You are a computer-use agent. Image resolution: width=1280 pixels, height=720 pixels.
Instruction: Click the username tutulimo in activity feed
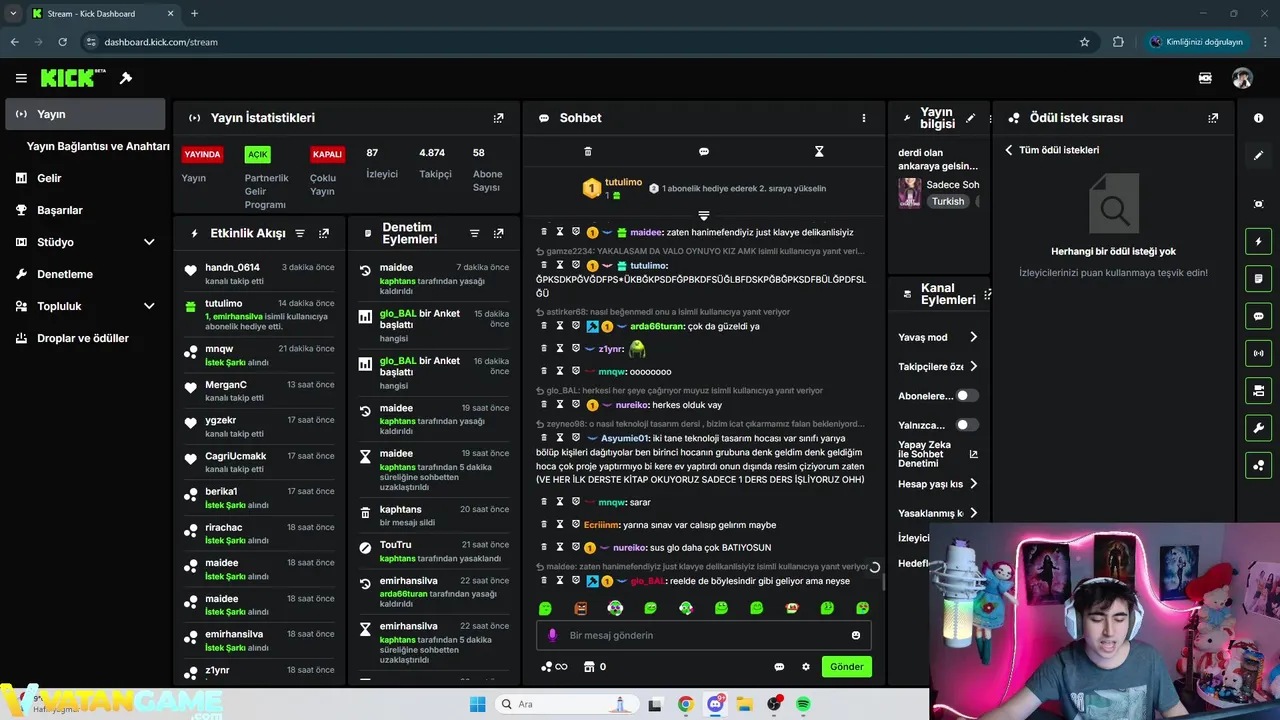click(x=224, y=303)
